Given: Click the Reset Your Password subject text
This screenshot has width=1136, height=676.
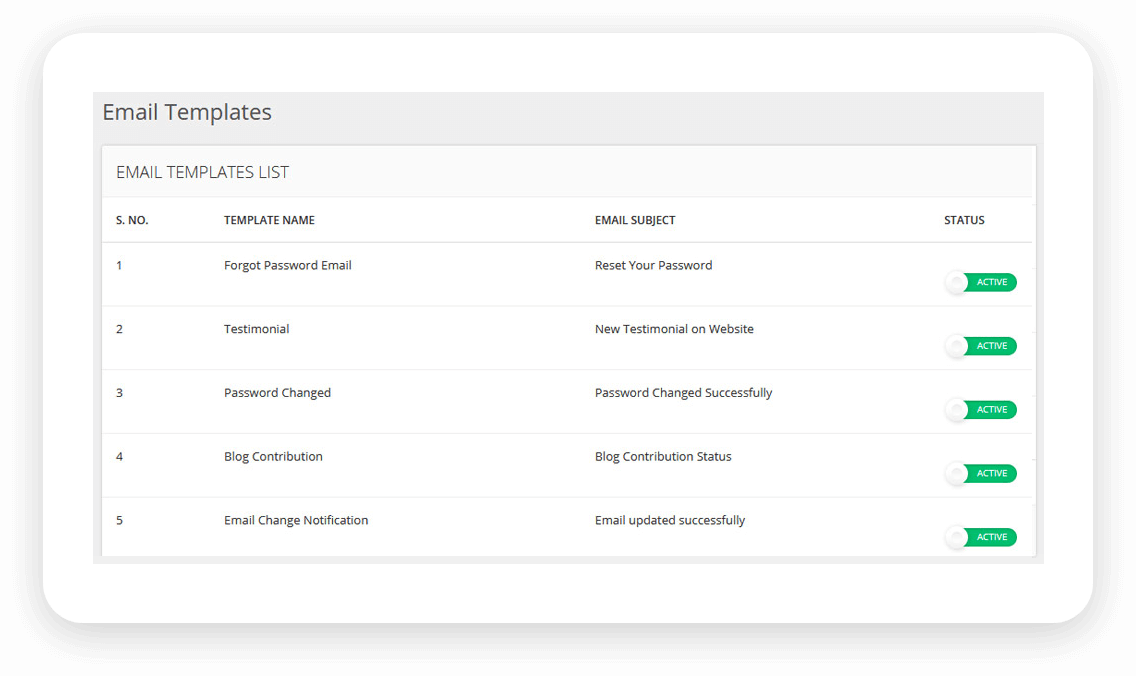Looking at the screenshot, I should coord(653,265).
